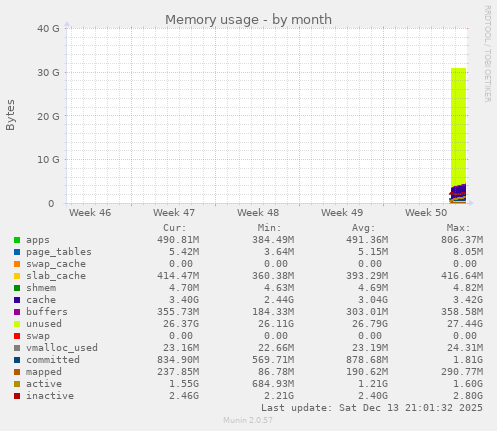Screen dimensions: 497x431
Task: Click the Week 46 axis label
Action: 90,213
